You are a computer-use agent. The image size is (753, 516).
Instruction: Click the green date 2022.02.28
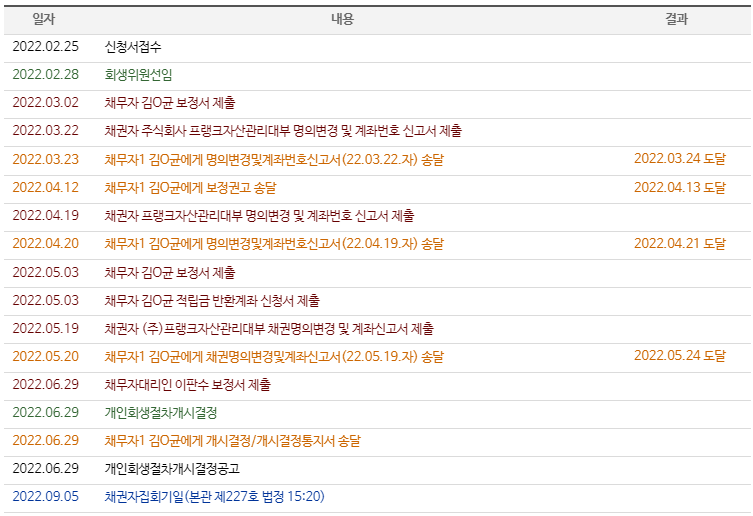click(x=46, y=74)
